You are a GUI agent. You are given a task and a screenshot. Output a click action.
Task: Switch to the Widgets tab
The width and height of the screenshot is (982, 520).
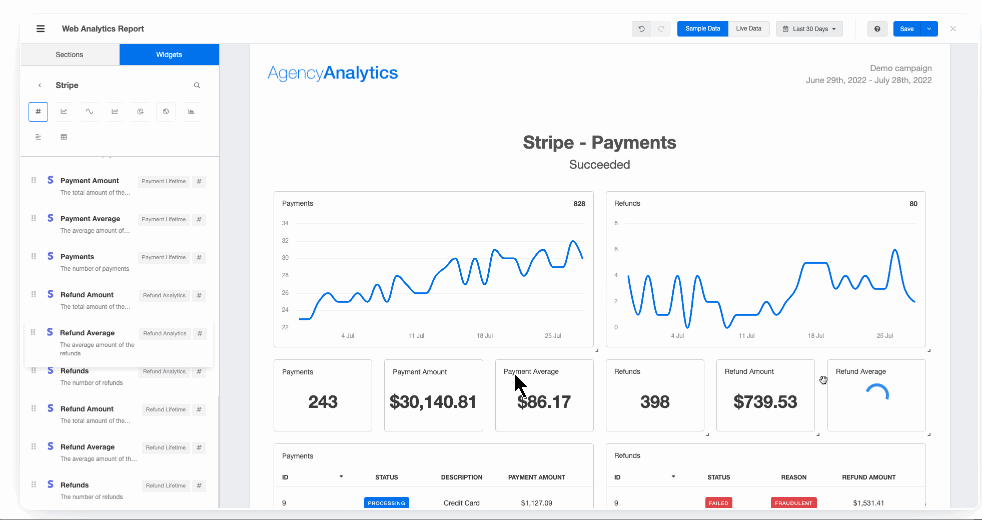click(x=169, y=55)
